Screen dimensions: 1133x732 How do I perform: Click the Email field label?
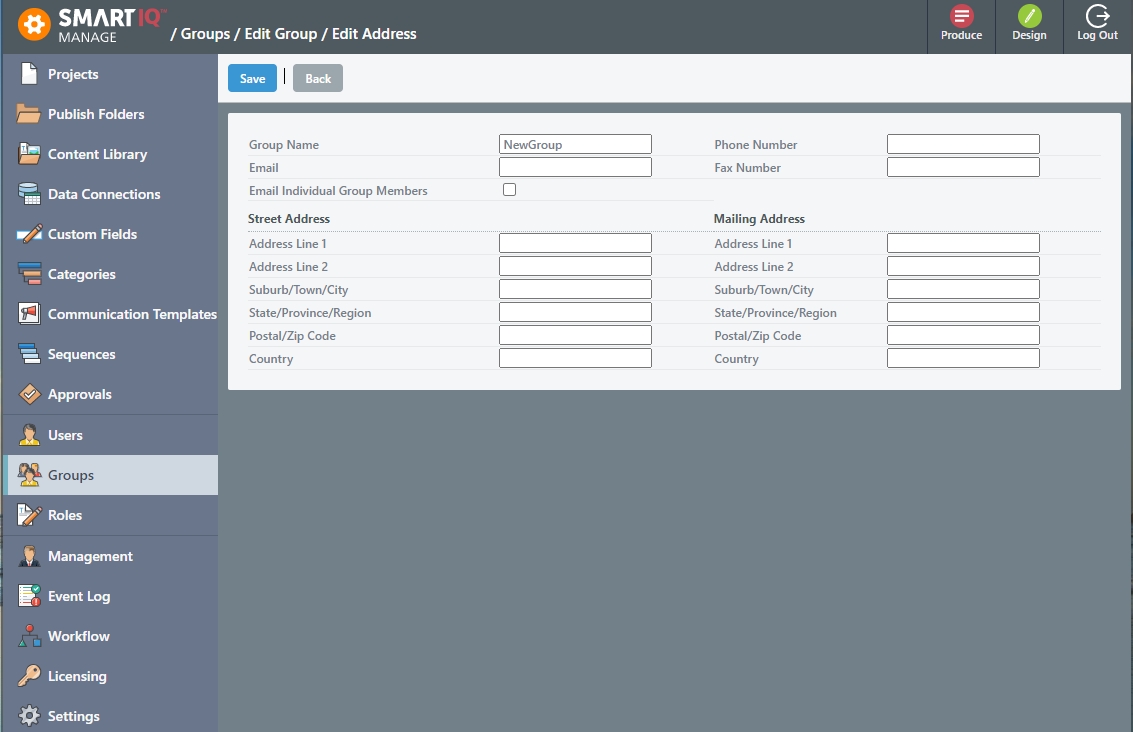(x=263, y=168)
